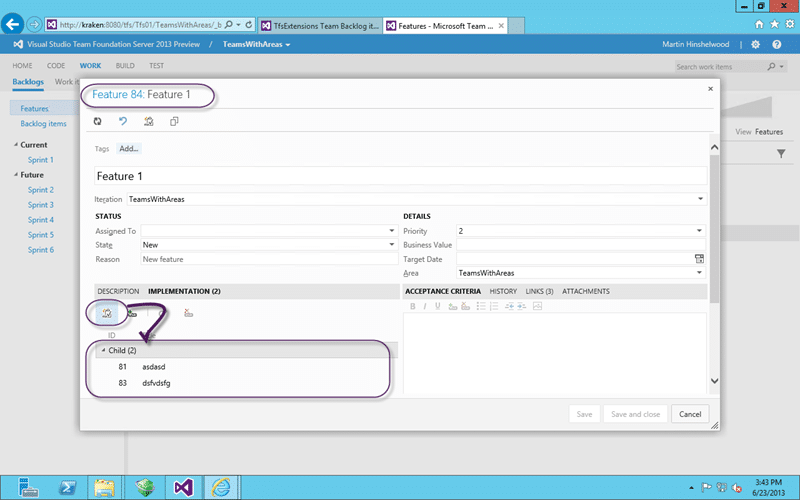The height and width of the screenshot is (500, 800).
Task: Refresh the work item via toolbar icon
Action: point(97,121)
